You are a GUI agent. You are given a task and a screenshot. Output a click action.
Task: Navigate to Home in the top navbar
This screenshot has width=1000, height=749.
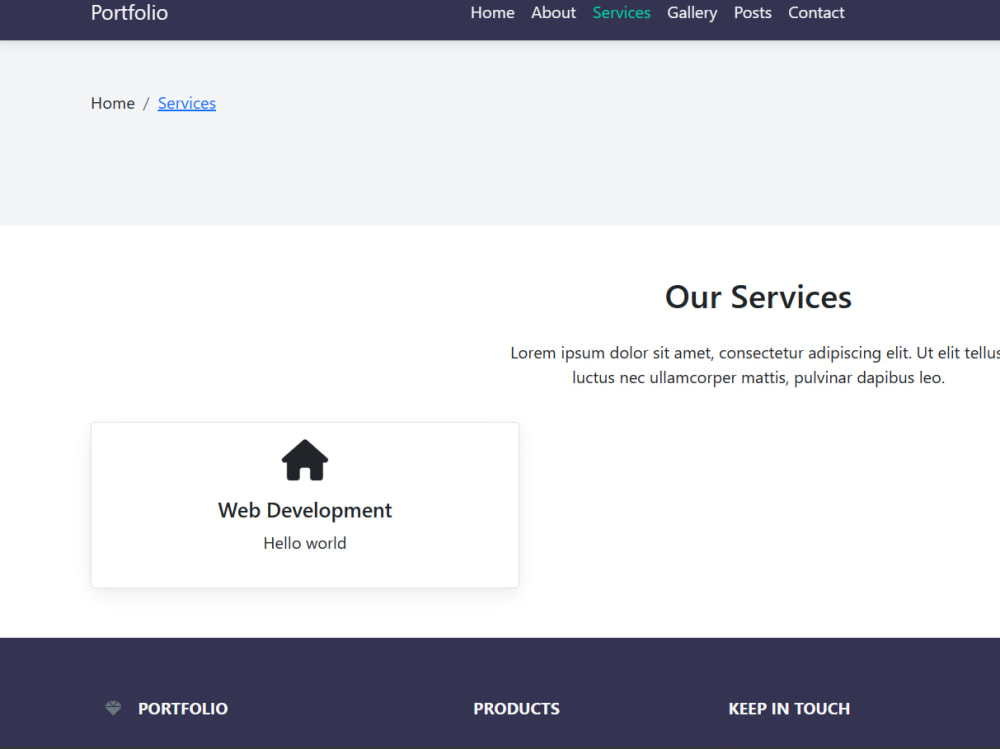pos(492,13)
